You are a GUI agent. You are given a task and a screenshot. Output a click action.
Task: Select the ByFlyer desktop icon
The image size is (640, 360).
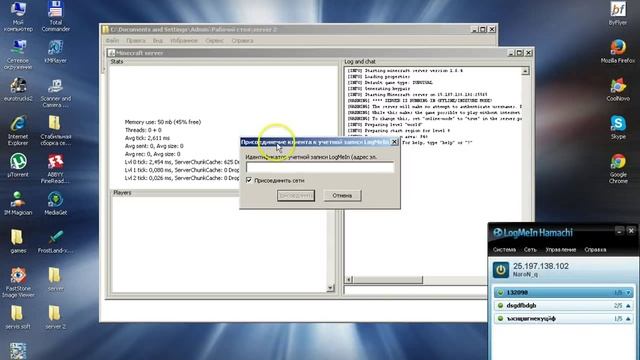click(618, 13)
